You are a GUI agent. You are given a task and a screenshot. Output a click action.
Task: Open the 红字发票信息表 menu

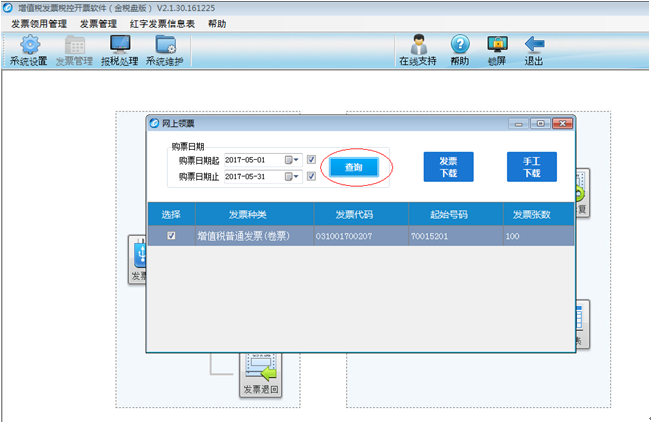(162, 23)
